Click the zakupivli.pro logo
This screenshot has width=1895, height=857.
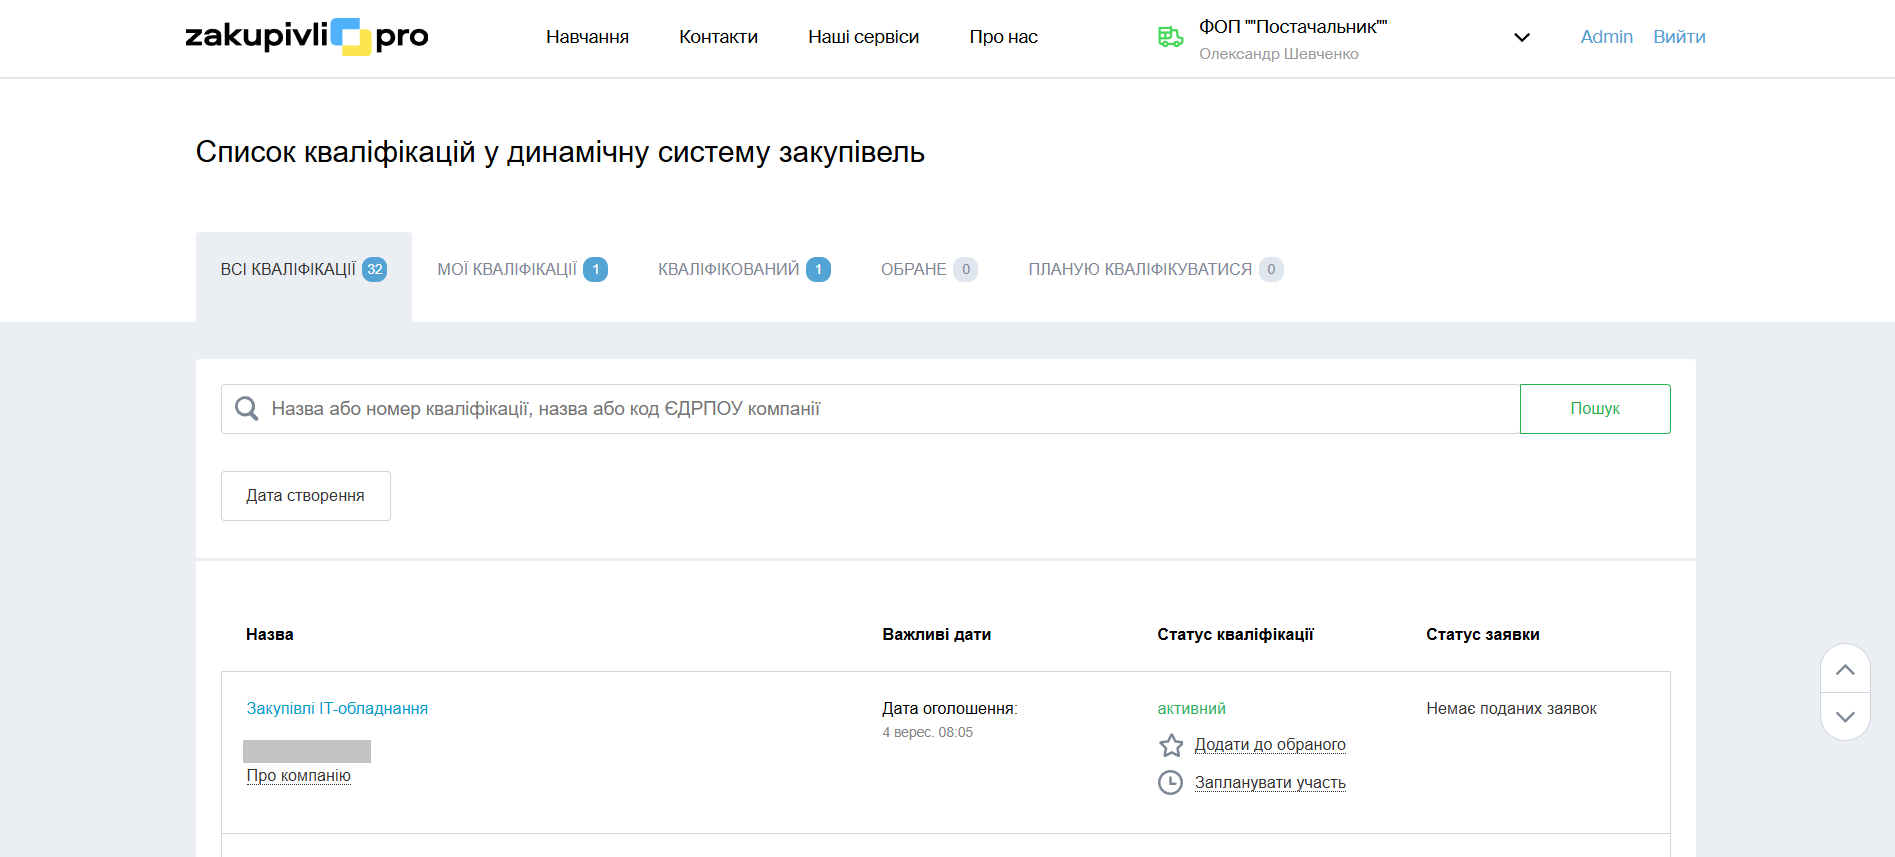pos(306,37)
